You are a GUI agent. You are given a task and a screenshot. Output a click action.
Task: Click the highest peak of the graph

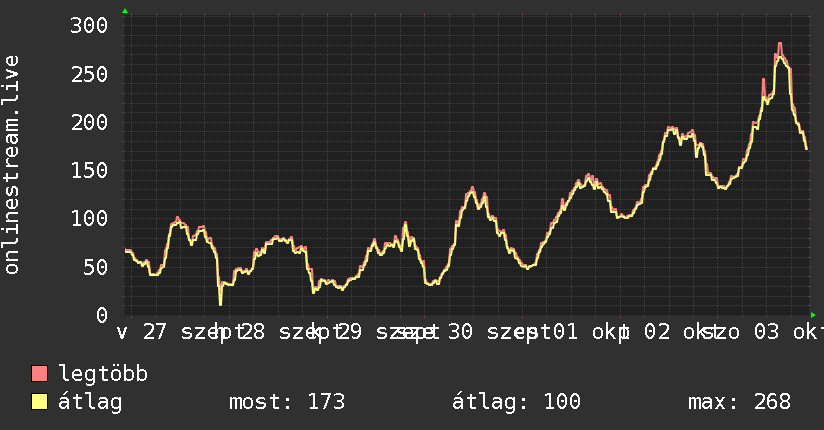780,45
